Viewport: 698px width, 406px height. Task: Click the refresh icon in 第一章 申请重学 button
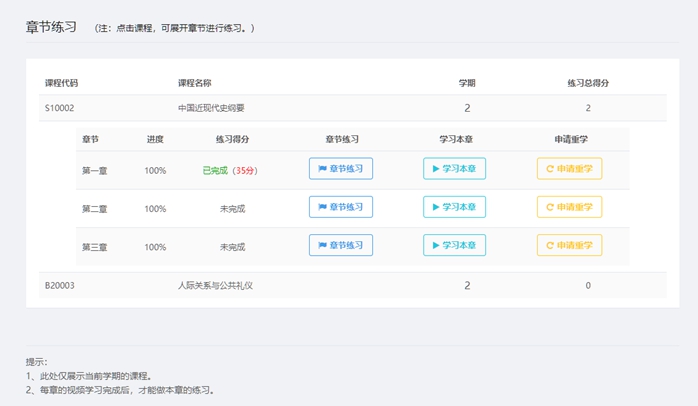point(550,169)
